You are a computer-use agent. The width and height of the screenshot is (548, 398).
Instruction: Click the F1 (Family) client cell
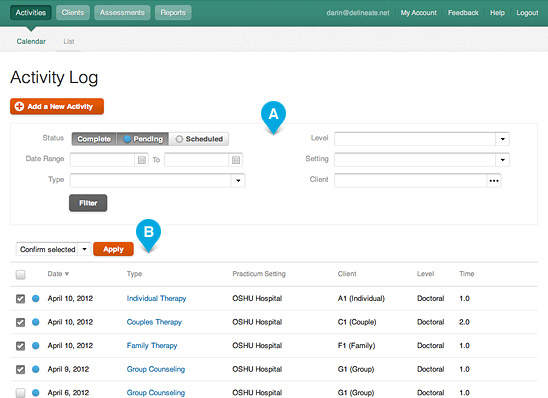pyautogui.click(x=356, y=346)
